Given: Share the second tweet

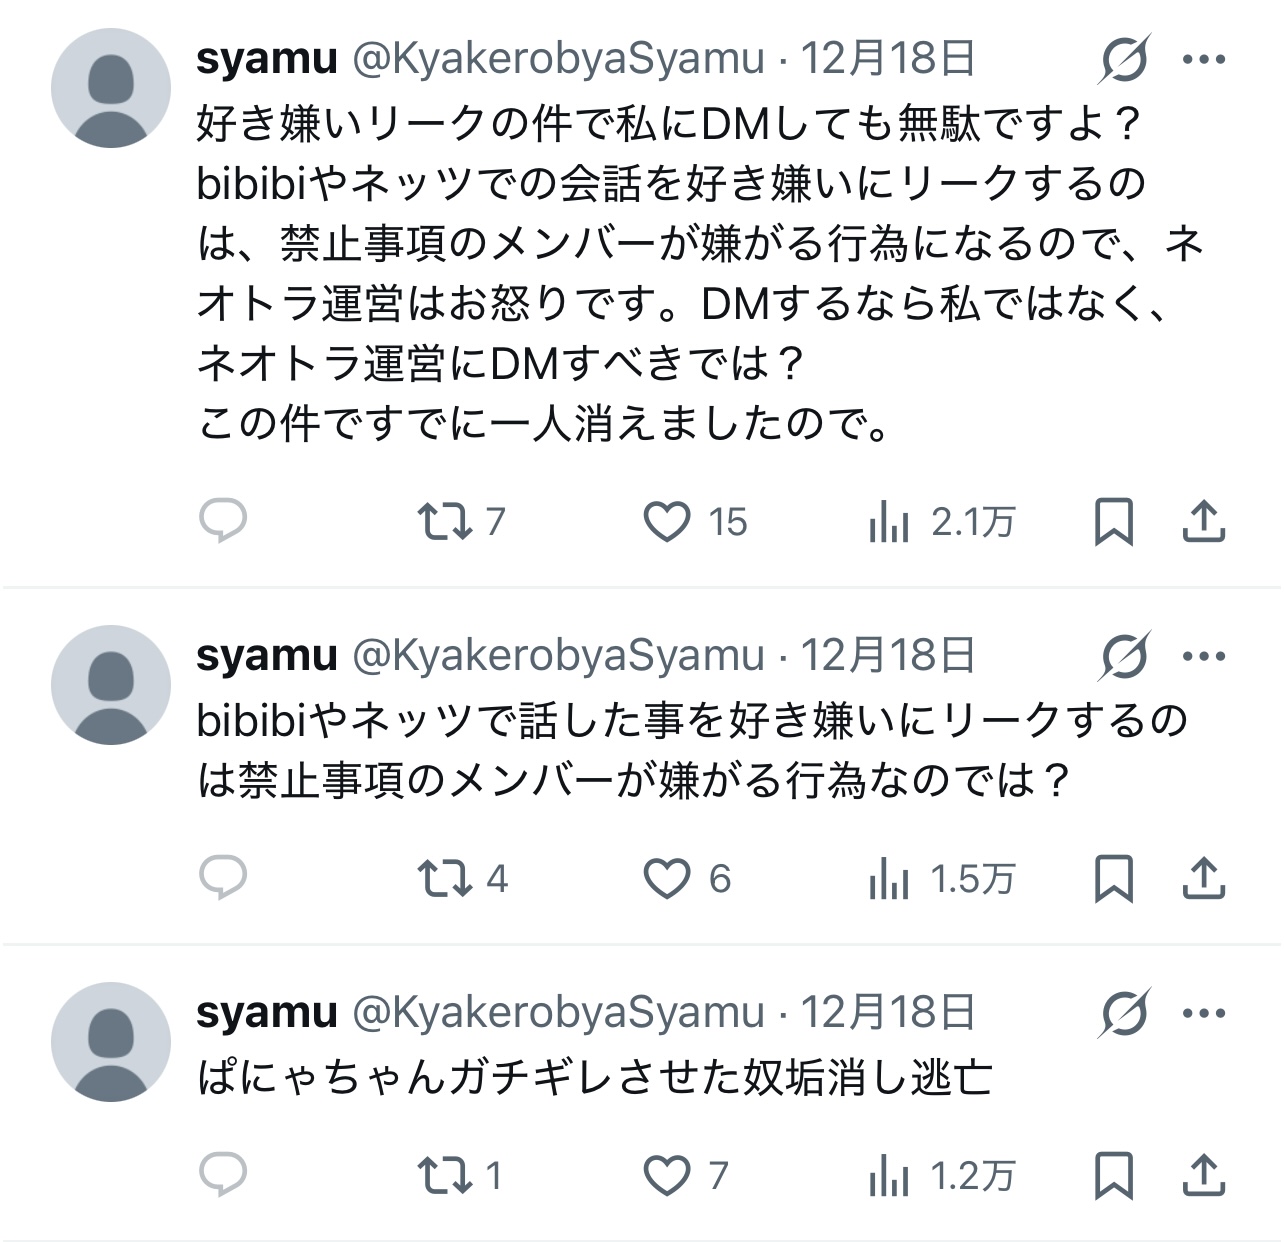Looking at the screenshot, I should pyautogui.click(x=1203, y=878).
